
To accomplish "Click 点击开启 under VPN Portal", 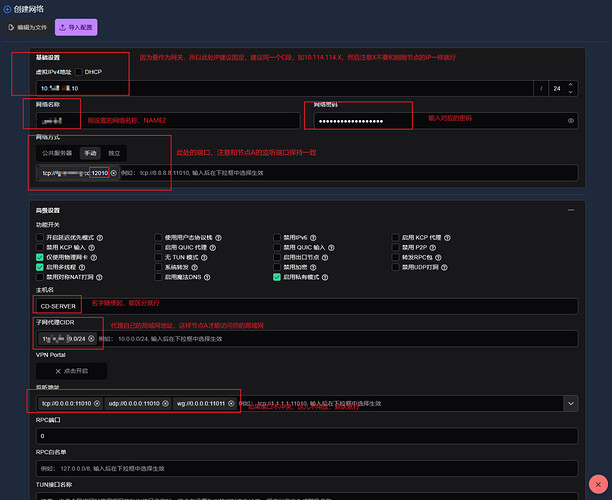I will [x=71, y=371].
